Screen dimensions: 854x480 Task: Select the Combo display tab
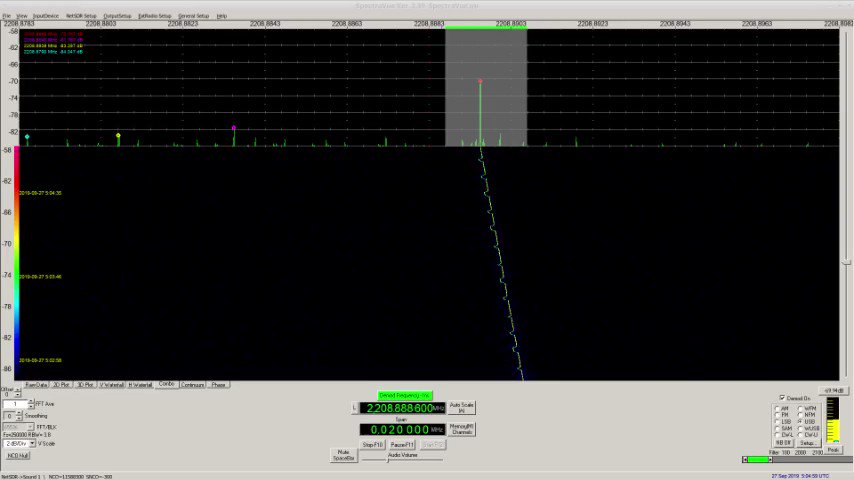point(167,384)
